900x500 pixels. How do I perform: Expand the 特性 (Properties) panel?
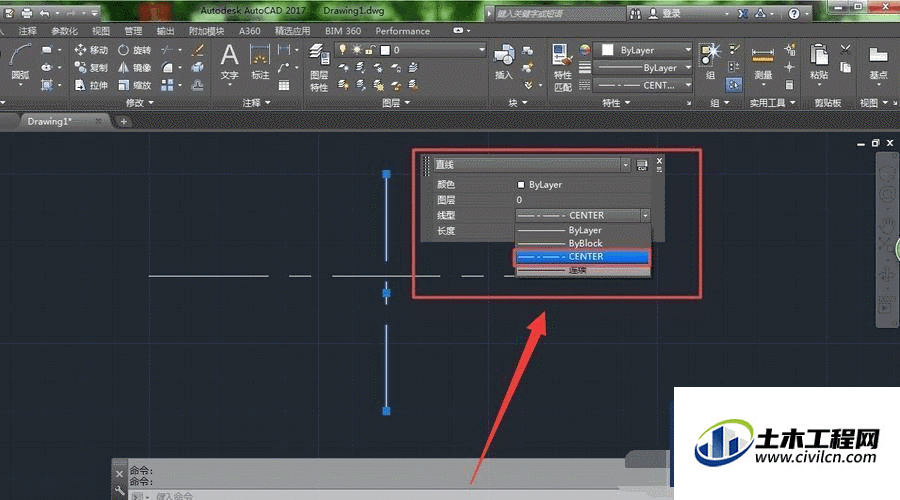[x=616, y=103]
